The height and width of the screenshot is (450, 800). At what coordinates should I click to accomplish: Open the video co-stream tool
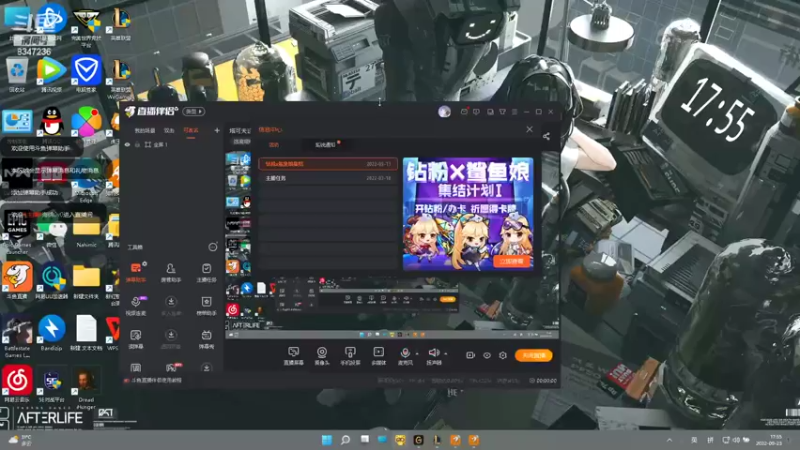136,305
